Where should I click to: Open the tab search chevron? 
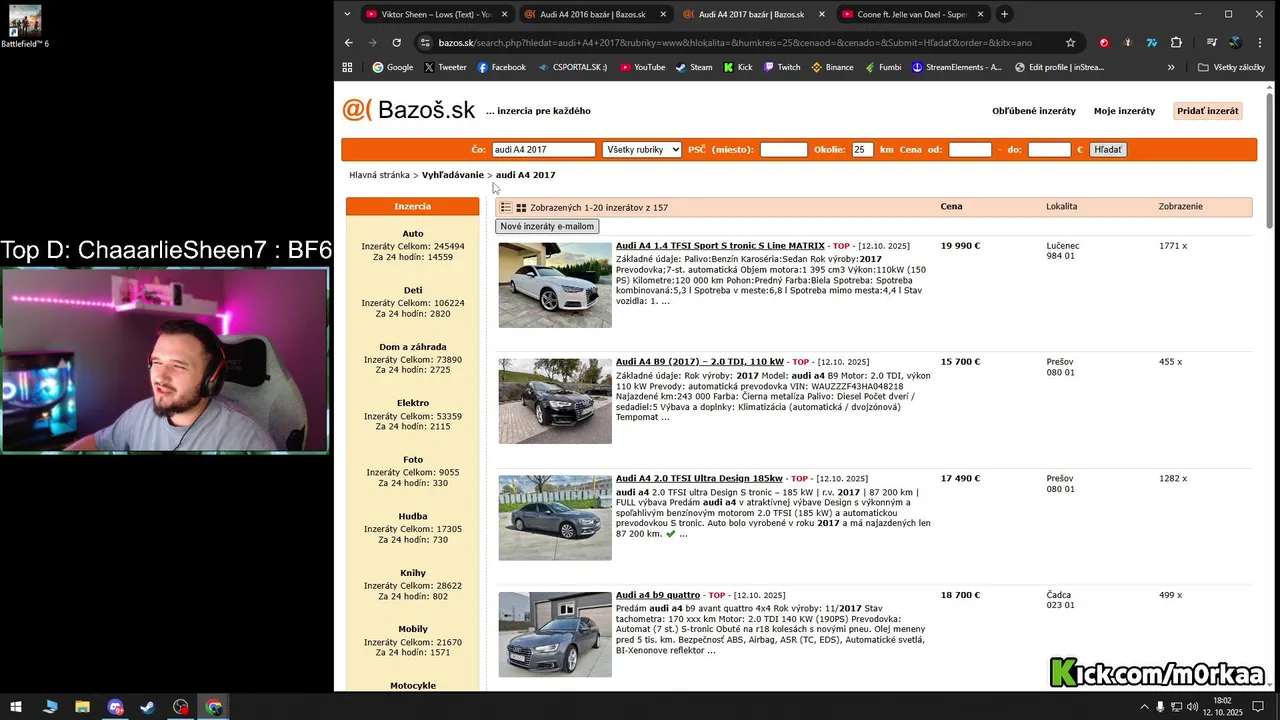pyautogui.click(x=347, y=14)
